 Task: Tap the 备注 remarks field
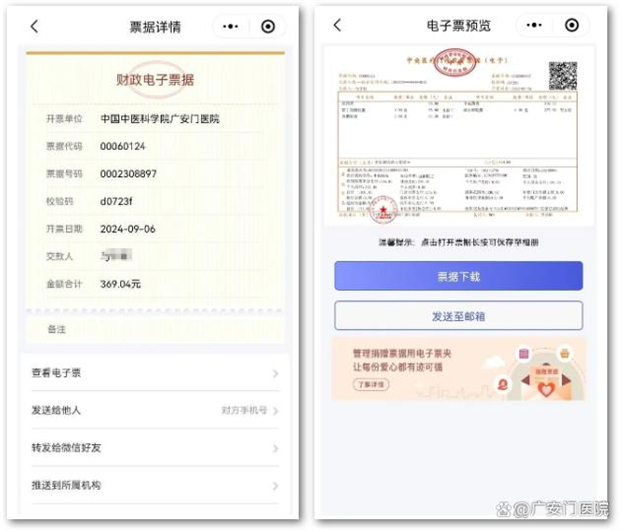click(x=155, y=329)
